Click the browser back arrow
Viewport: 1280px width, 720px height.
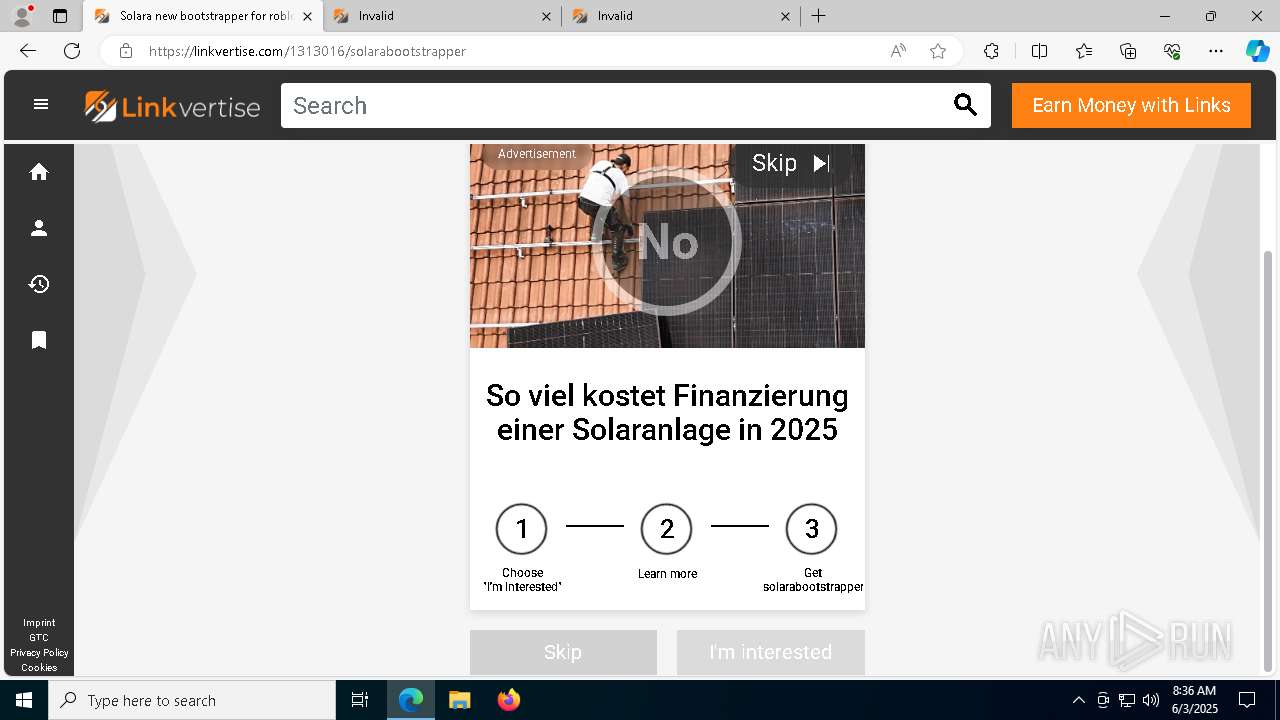pos(28,51)
